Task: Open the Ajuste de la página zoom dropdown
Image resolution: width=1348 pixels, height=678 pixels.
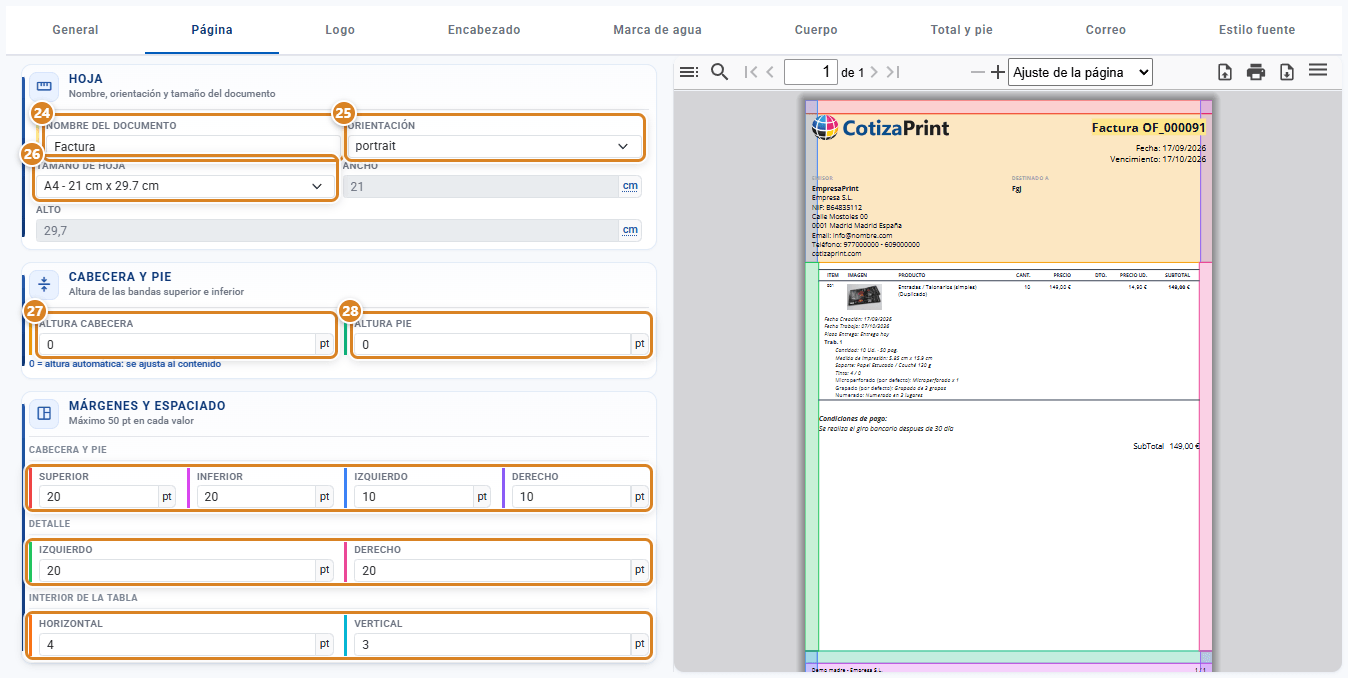Action: 1080,72
